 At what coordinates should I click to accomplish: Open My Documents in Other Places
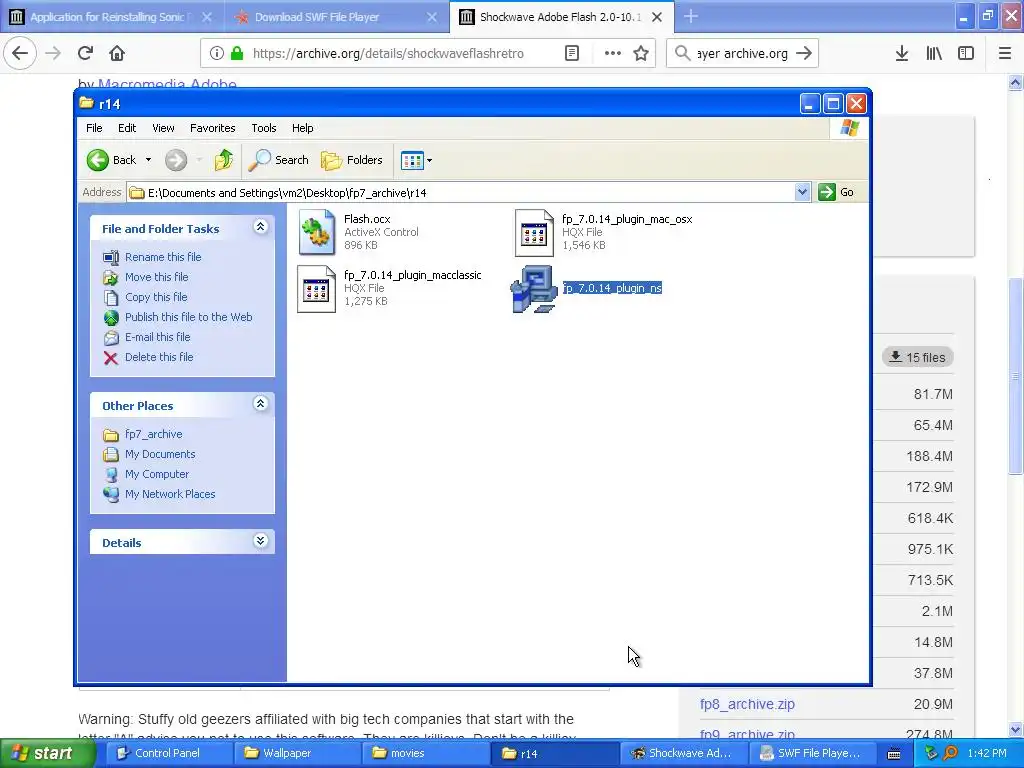[160, 454]
